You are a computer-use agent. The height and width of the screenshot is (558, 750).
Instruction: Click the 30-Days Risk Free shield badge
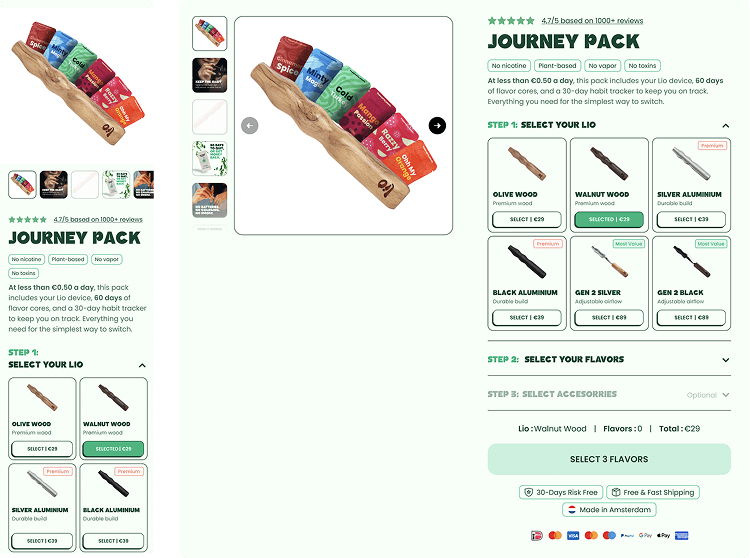561,492
